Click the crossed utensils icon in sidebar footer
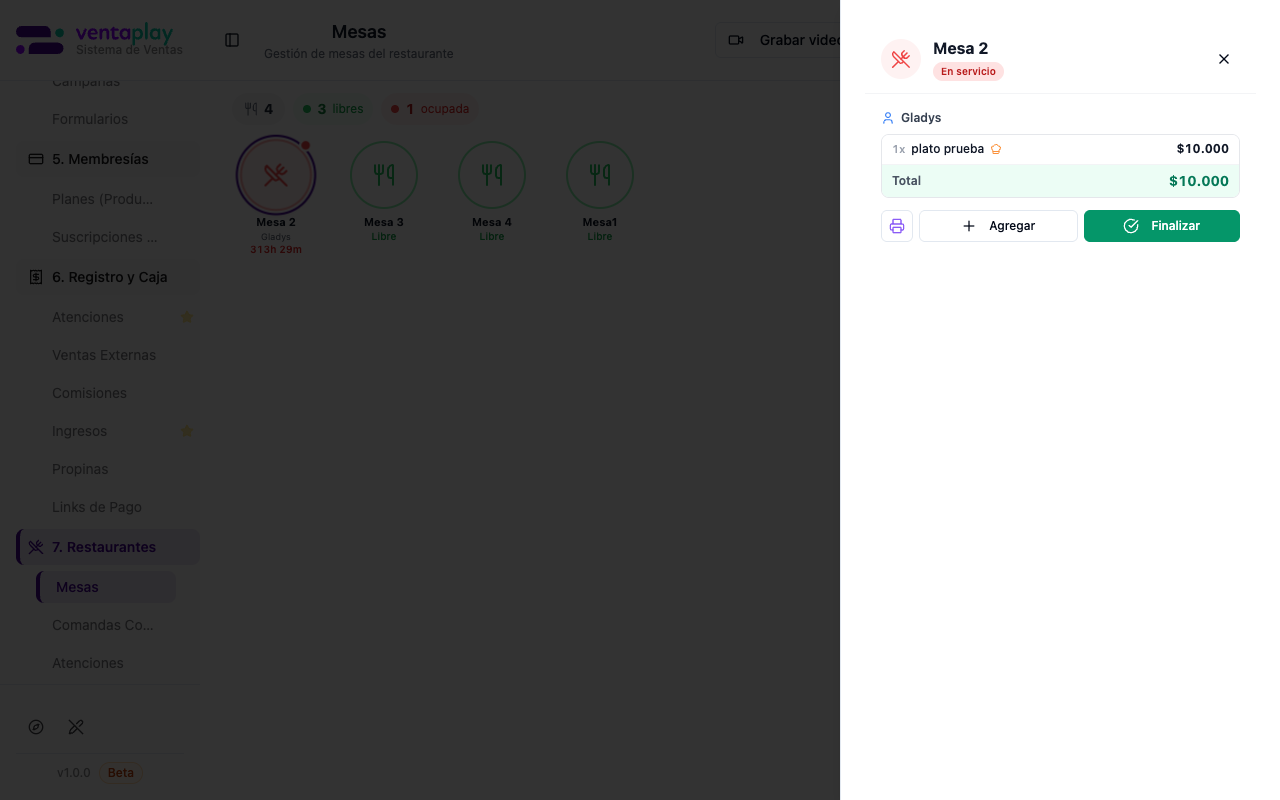Screen dimensions: 1280x800 (76, 727)
